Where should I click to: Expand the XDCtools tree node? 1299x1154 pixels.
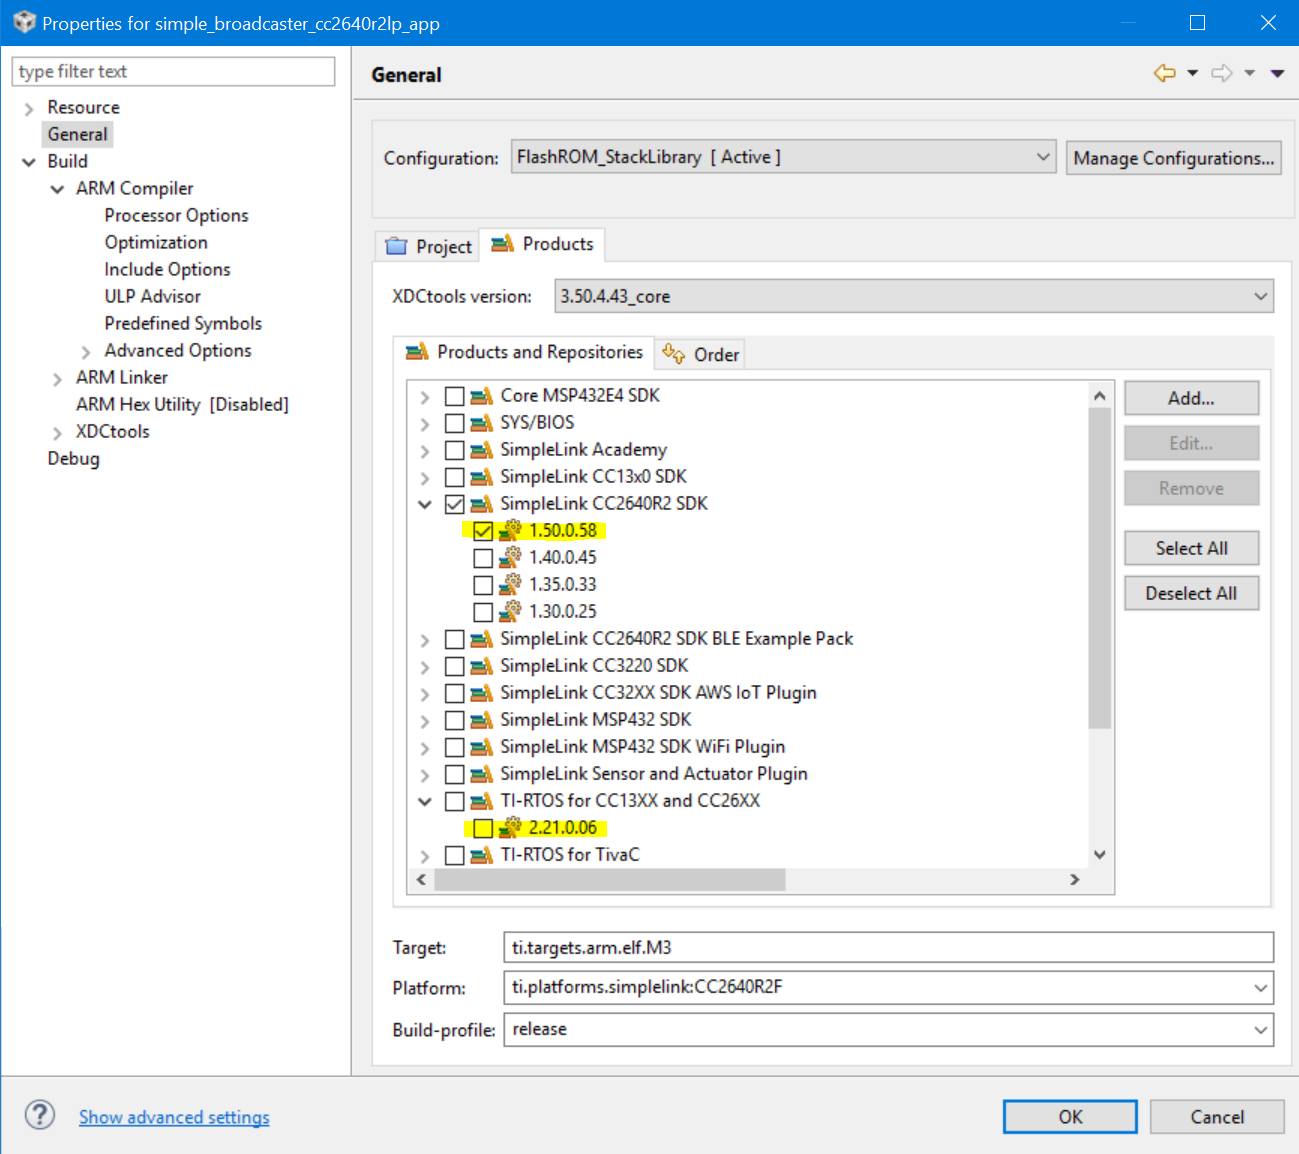click(57, 433)
